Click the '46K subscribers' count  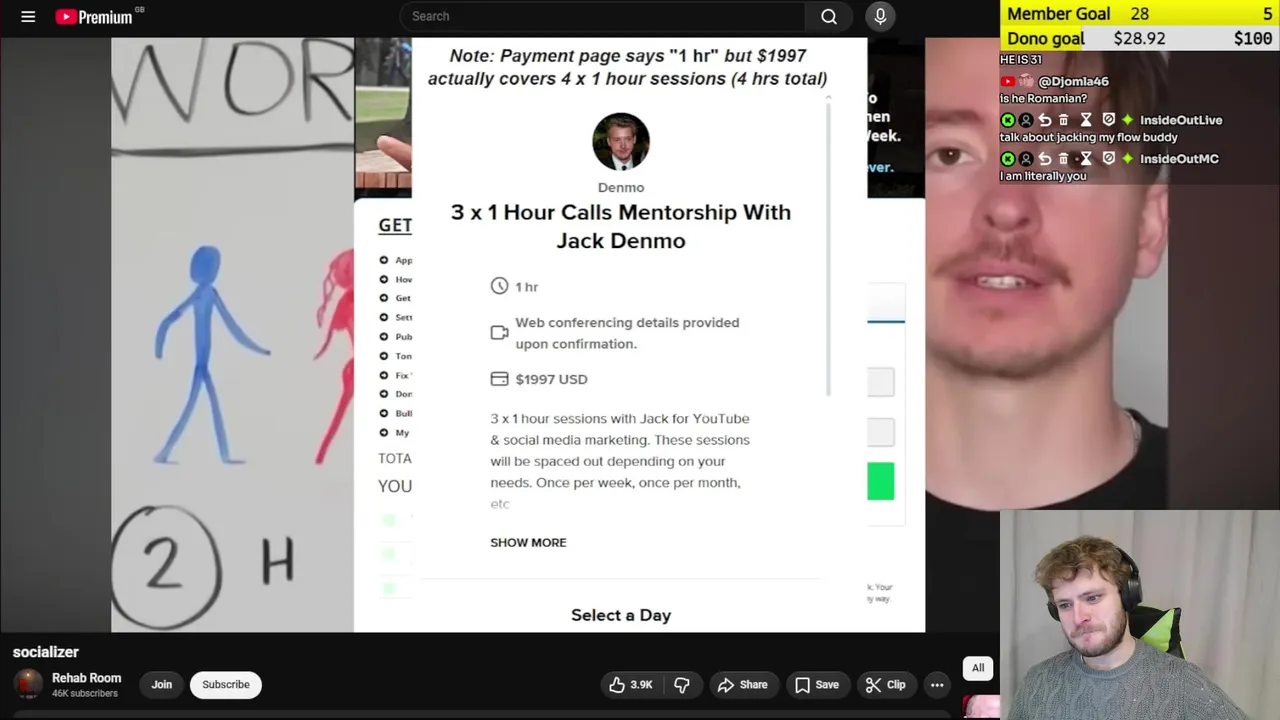coord(85,693)
